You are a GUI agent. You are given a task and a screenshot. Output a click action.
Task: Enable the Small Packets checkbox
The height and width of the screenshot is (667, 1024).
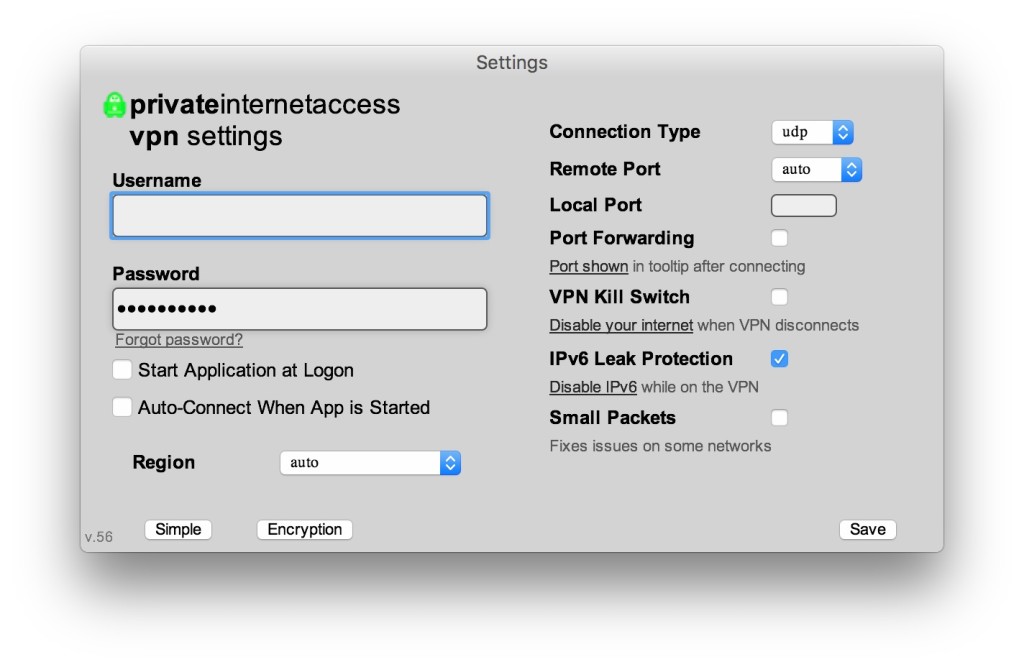[779, 417]
